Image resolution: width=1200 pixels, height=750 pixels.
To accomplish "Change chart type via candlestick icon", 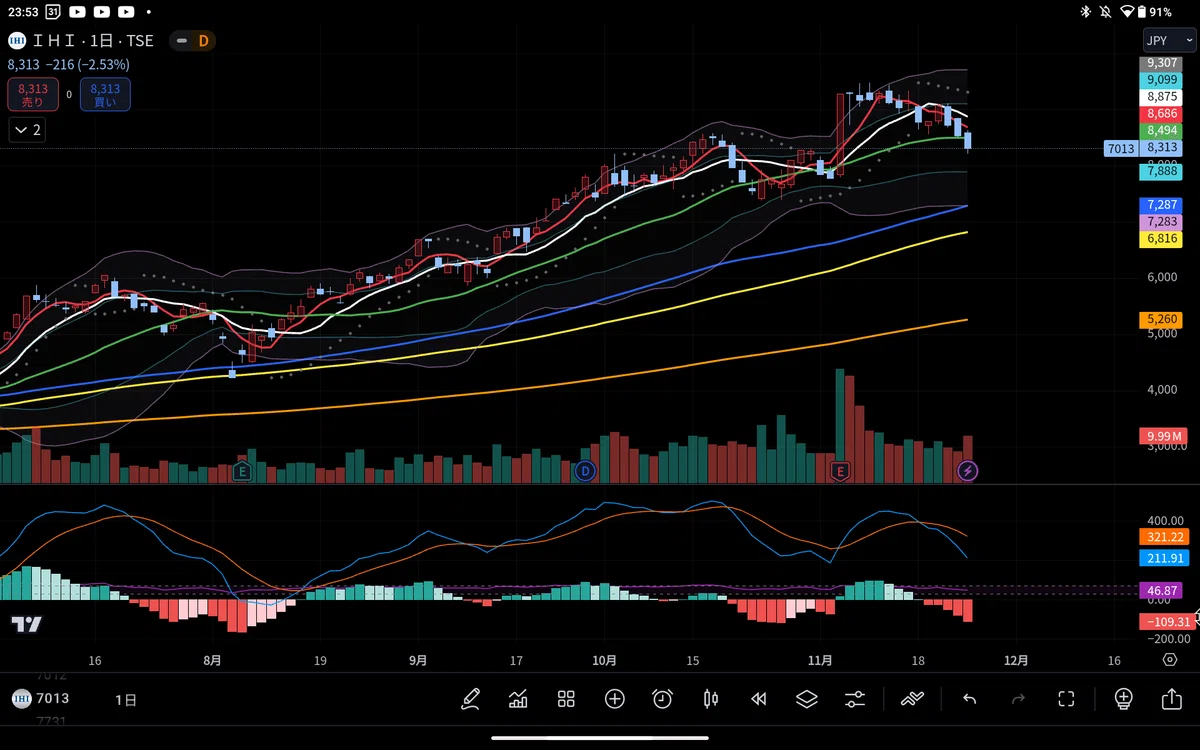I will (x=711, y=699).
